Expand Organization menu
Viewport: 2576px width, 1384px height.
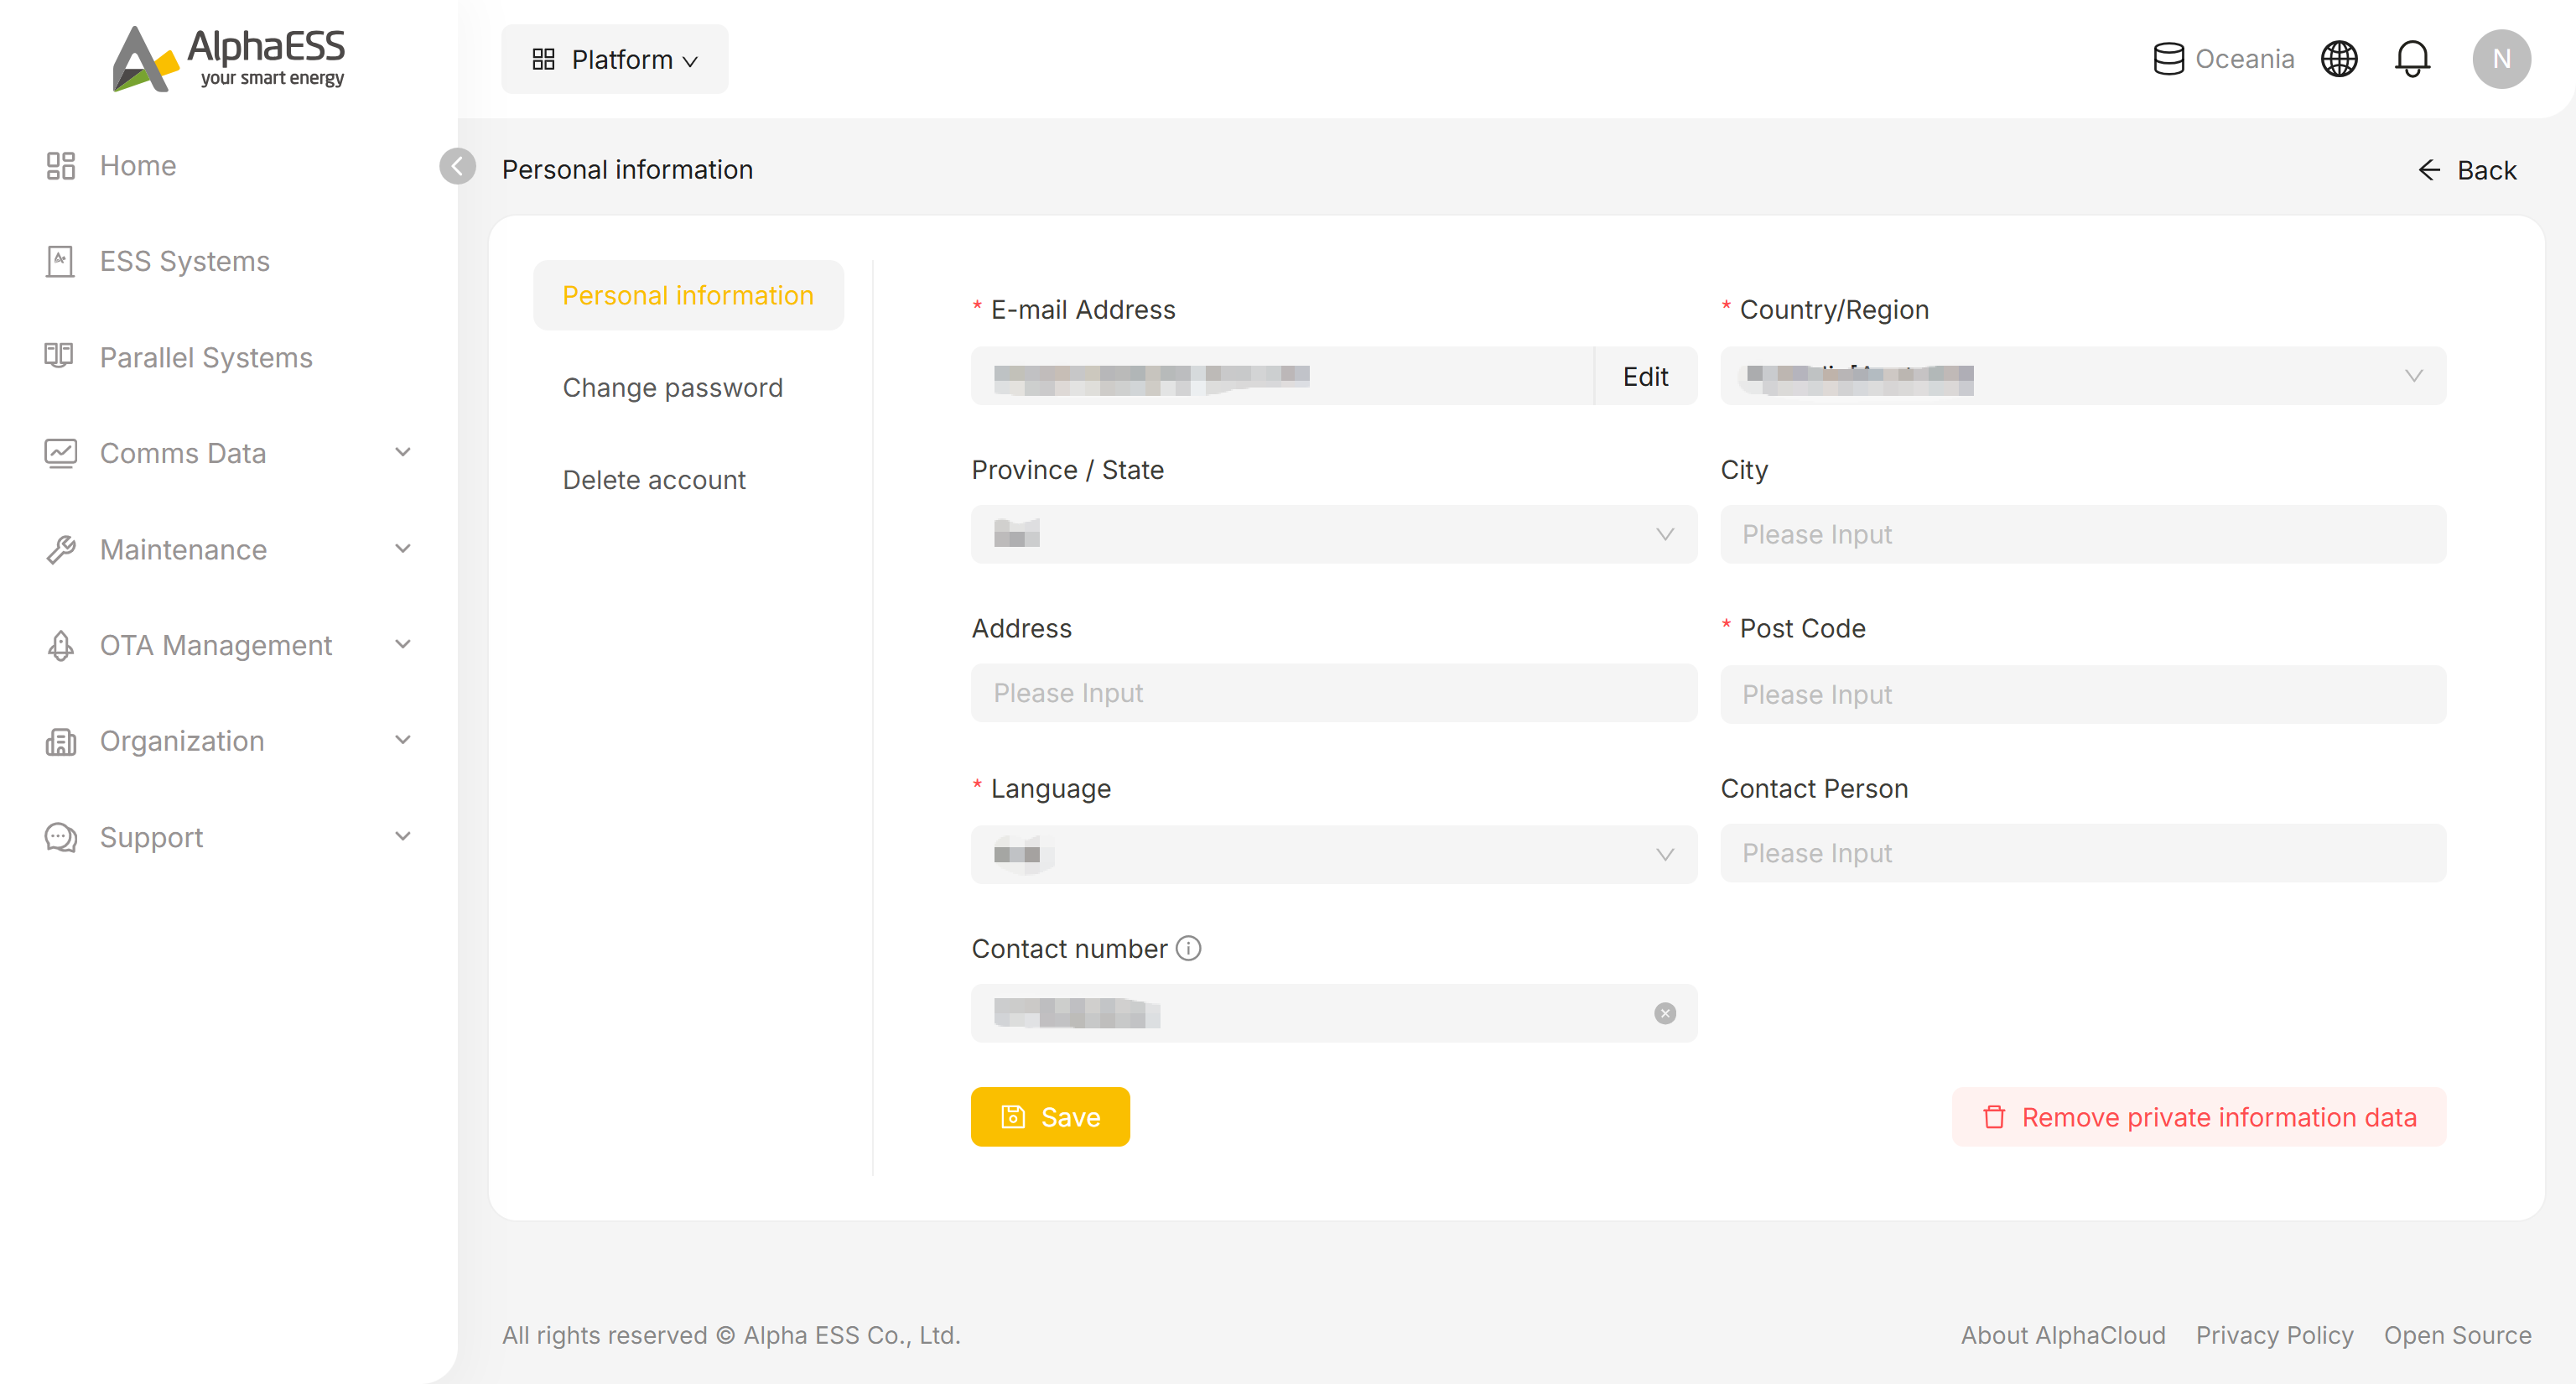[228, 741]
